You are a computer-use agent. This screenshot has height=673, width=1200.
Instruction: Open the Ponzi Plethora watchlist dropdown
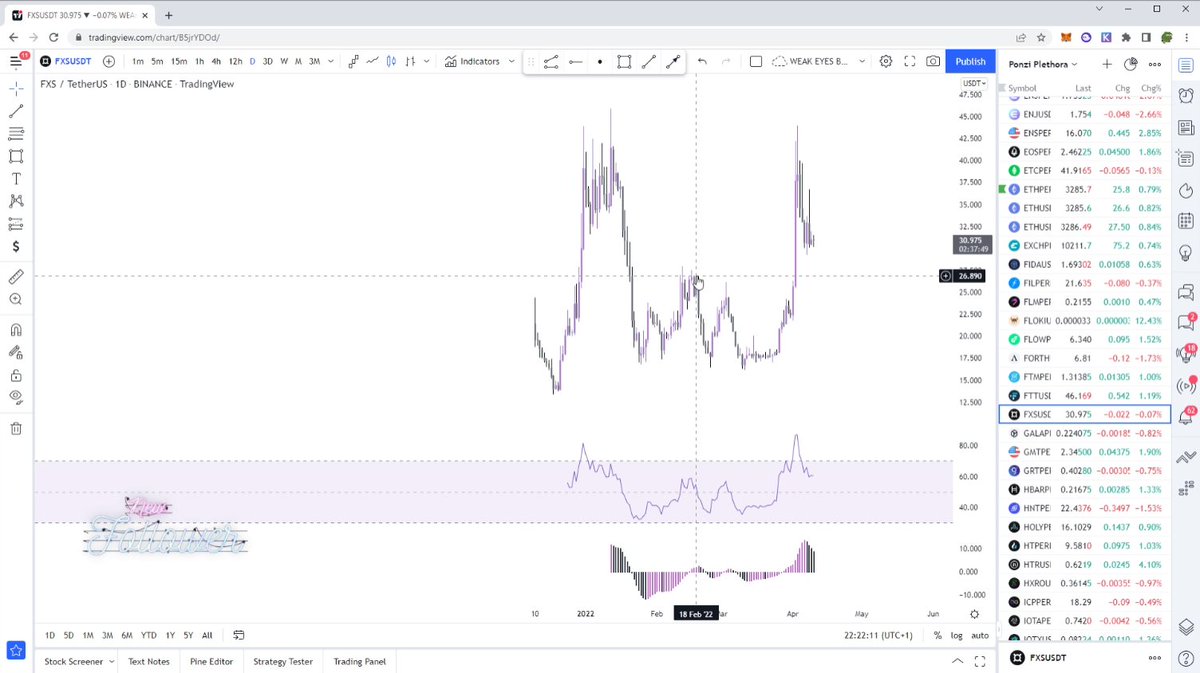[1043, 64]
